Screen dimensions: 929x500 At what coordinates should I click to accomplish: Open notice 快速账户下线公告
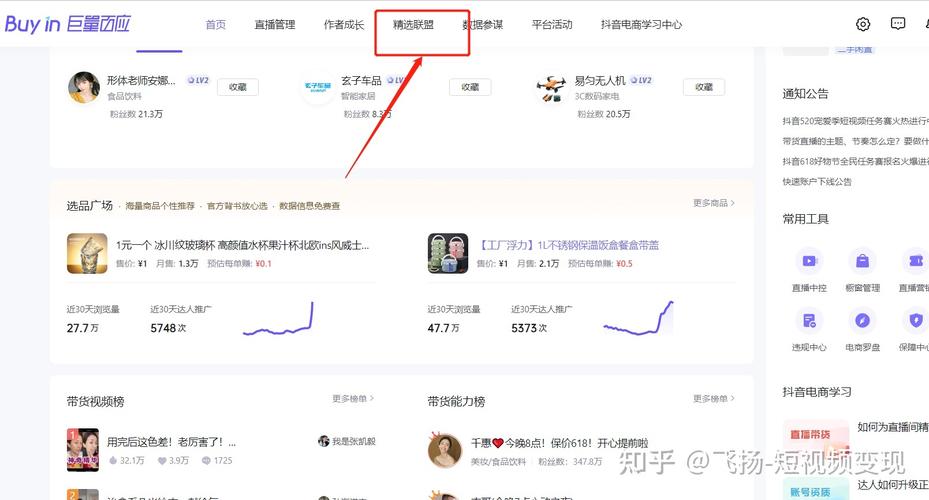click(817, 181)
